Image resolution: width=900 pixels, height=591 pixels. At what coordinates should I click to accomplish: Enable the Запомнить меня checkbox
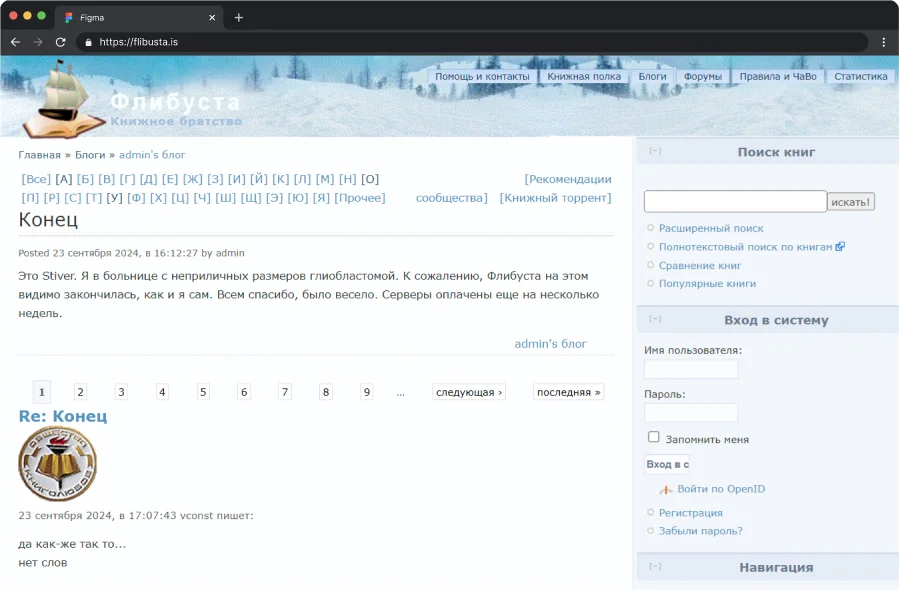pos(654,438)
